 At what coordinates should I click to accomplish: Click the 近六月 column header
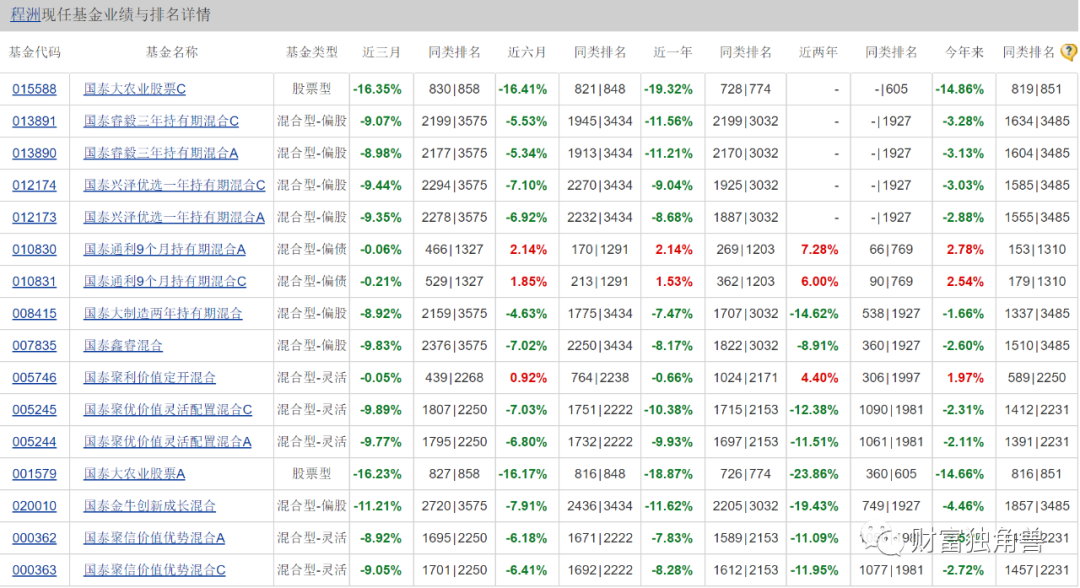click(526, 52)
